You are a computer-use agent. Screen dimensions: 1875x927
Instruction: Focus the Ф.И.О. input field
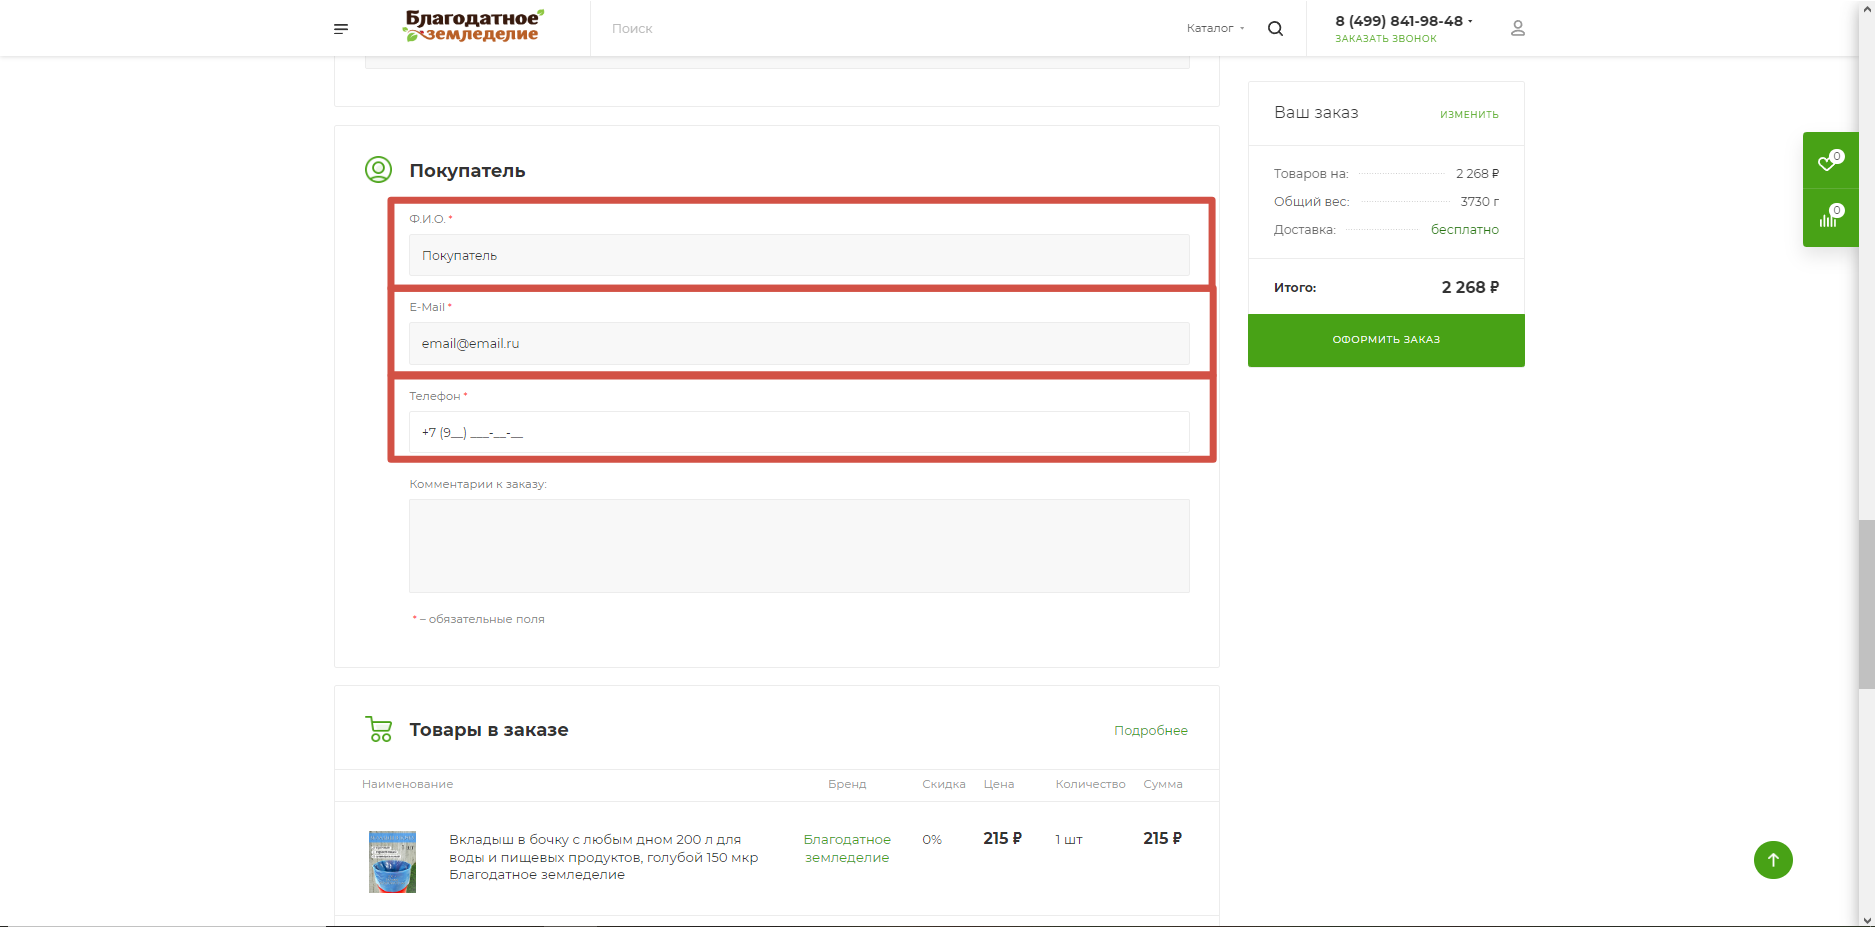(798, 256)
